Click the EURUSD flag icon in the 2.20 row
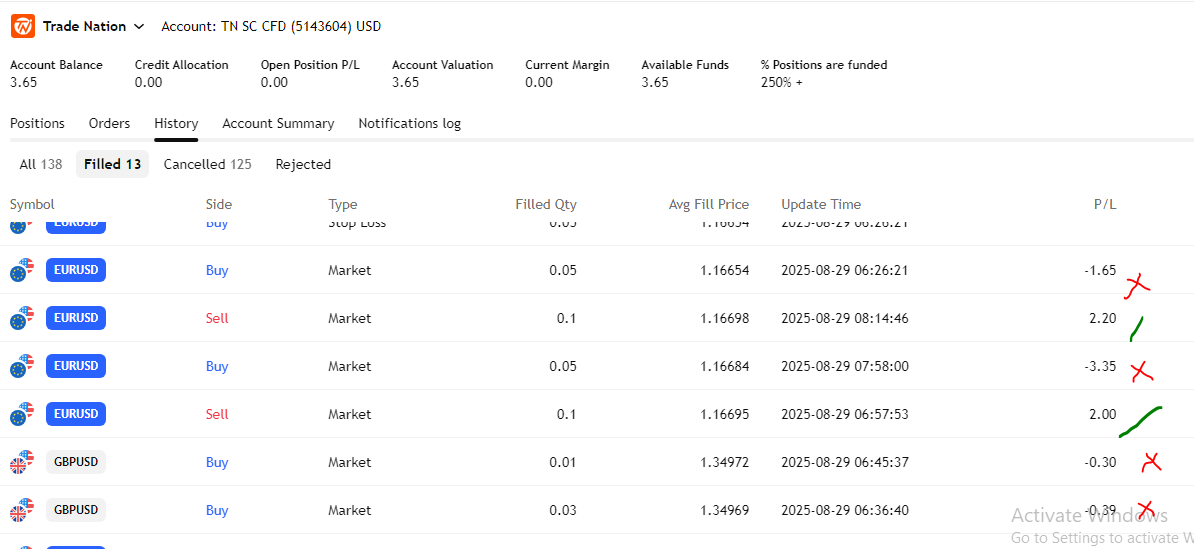Screen dimensions: 1194x549 coord(21,318)
